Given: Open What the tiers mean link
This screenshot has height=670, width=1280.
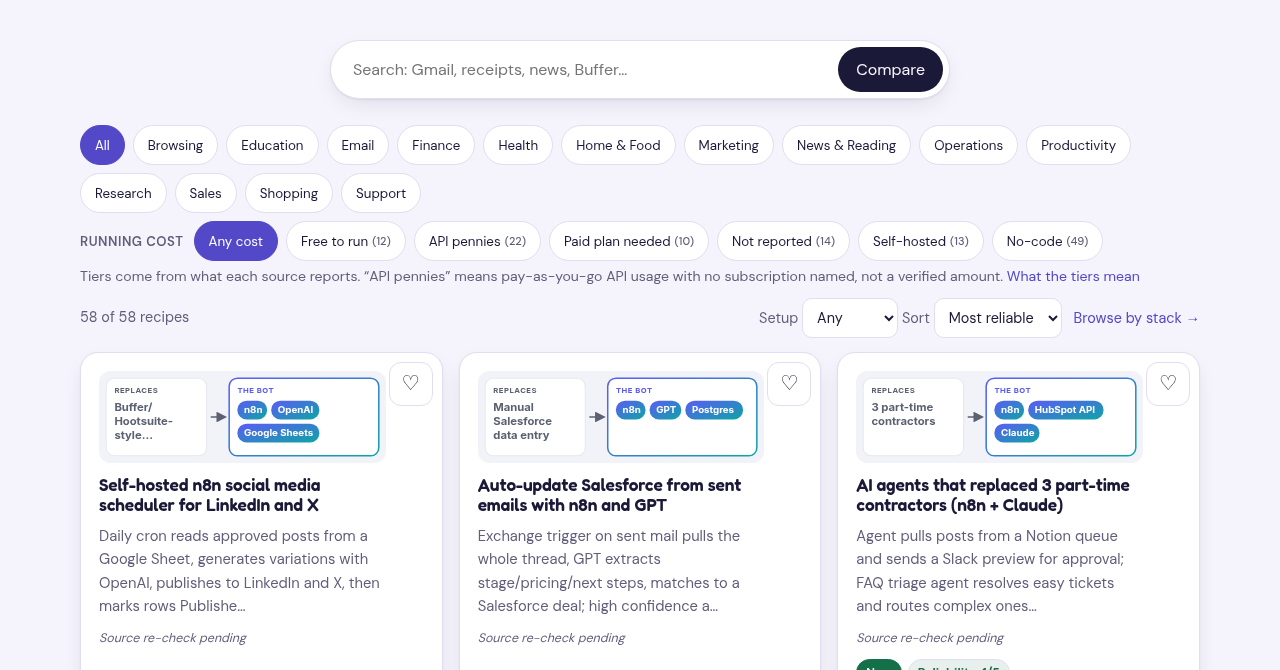Looking at the screenshot, I should click(x=1073, y=276).
